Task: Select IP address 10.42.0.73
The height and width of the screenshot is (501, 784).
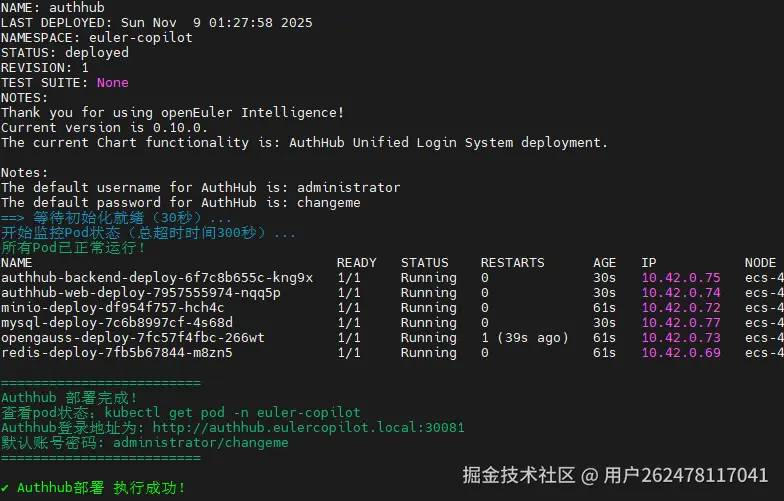Action: 681,338
